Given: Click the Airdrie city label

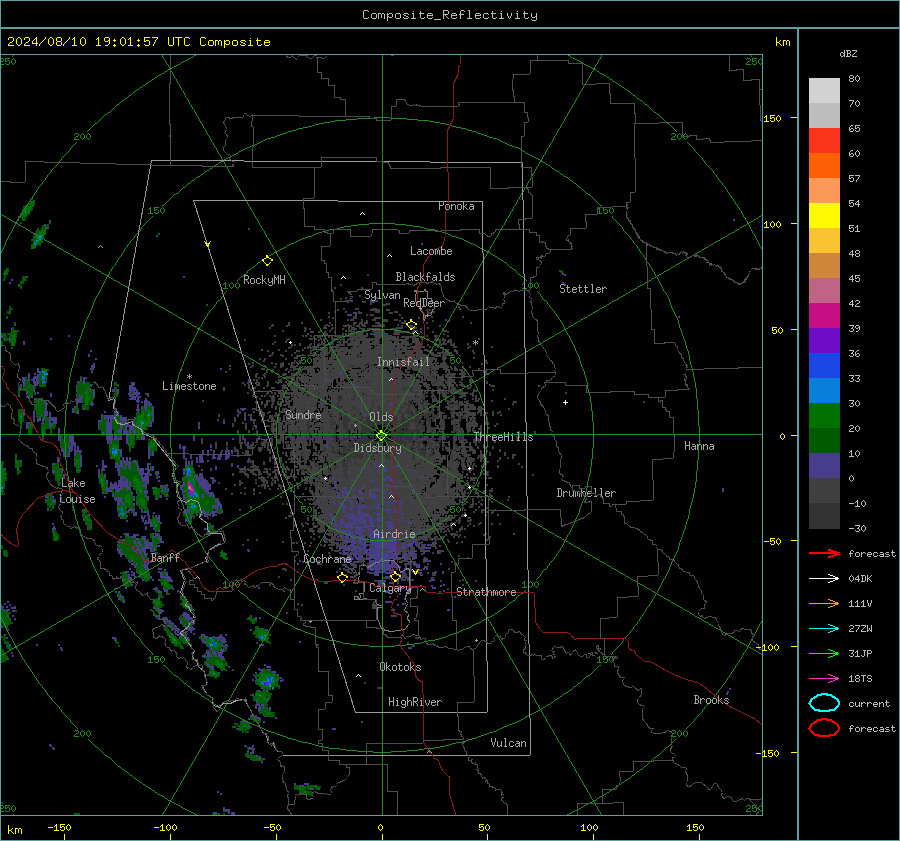Looking at the screenshot, I should (x=394, y=534).
